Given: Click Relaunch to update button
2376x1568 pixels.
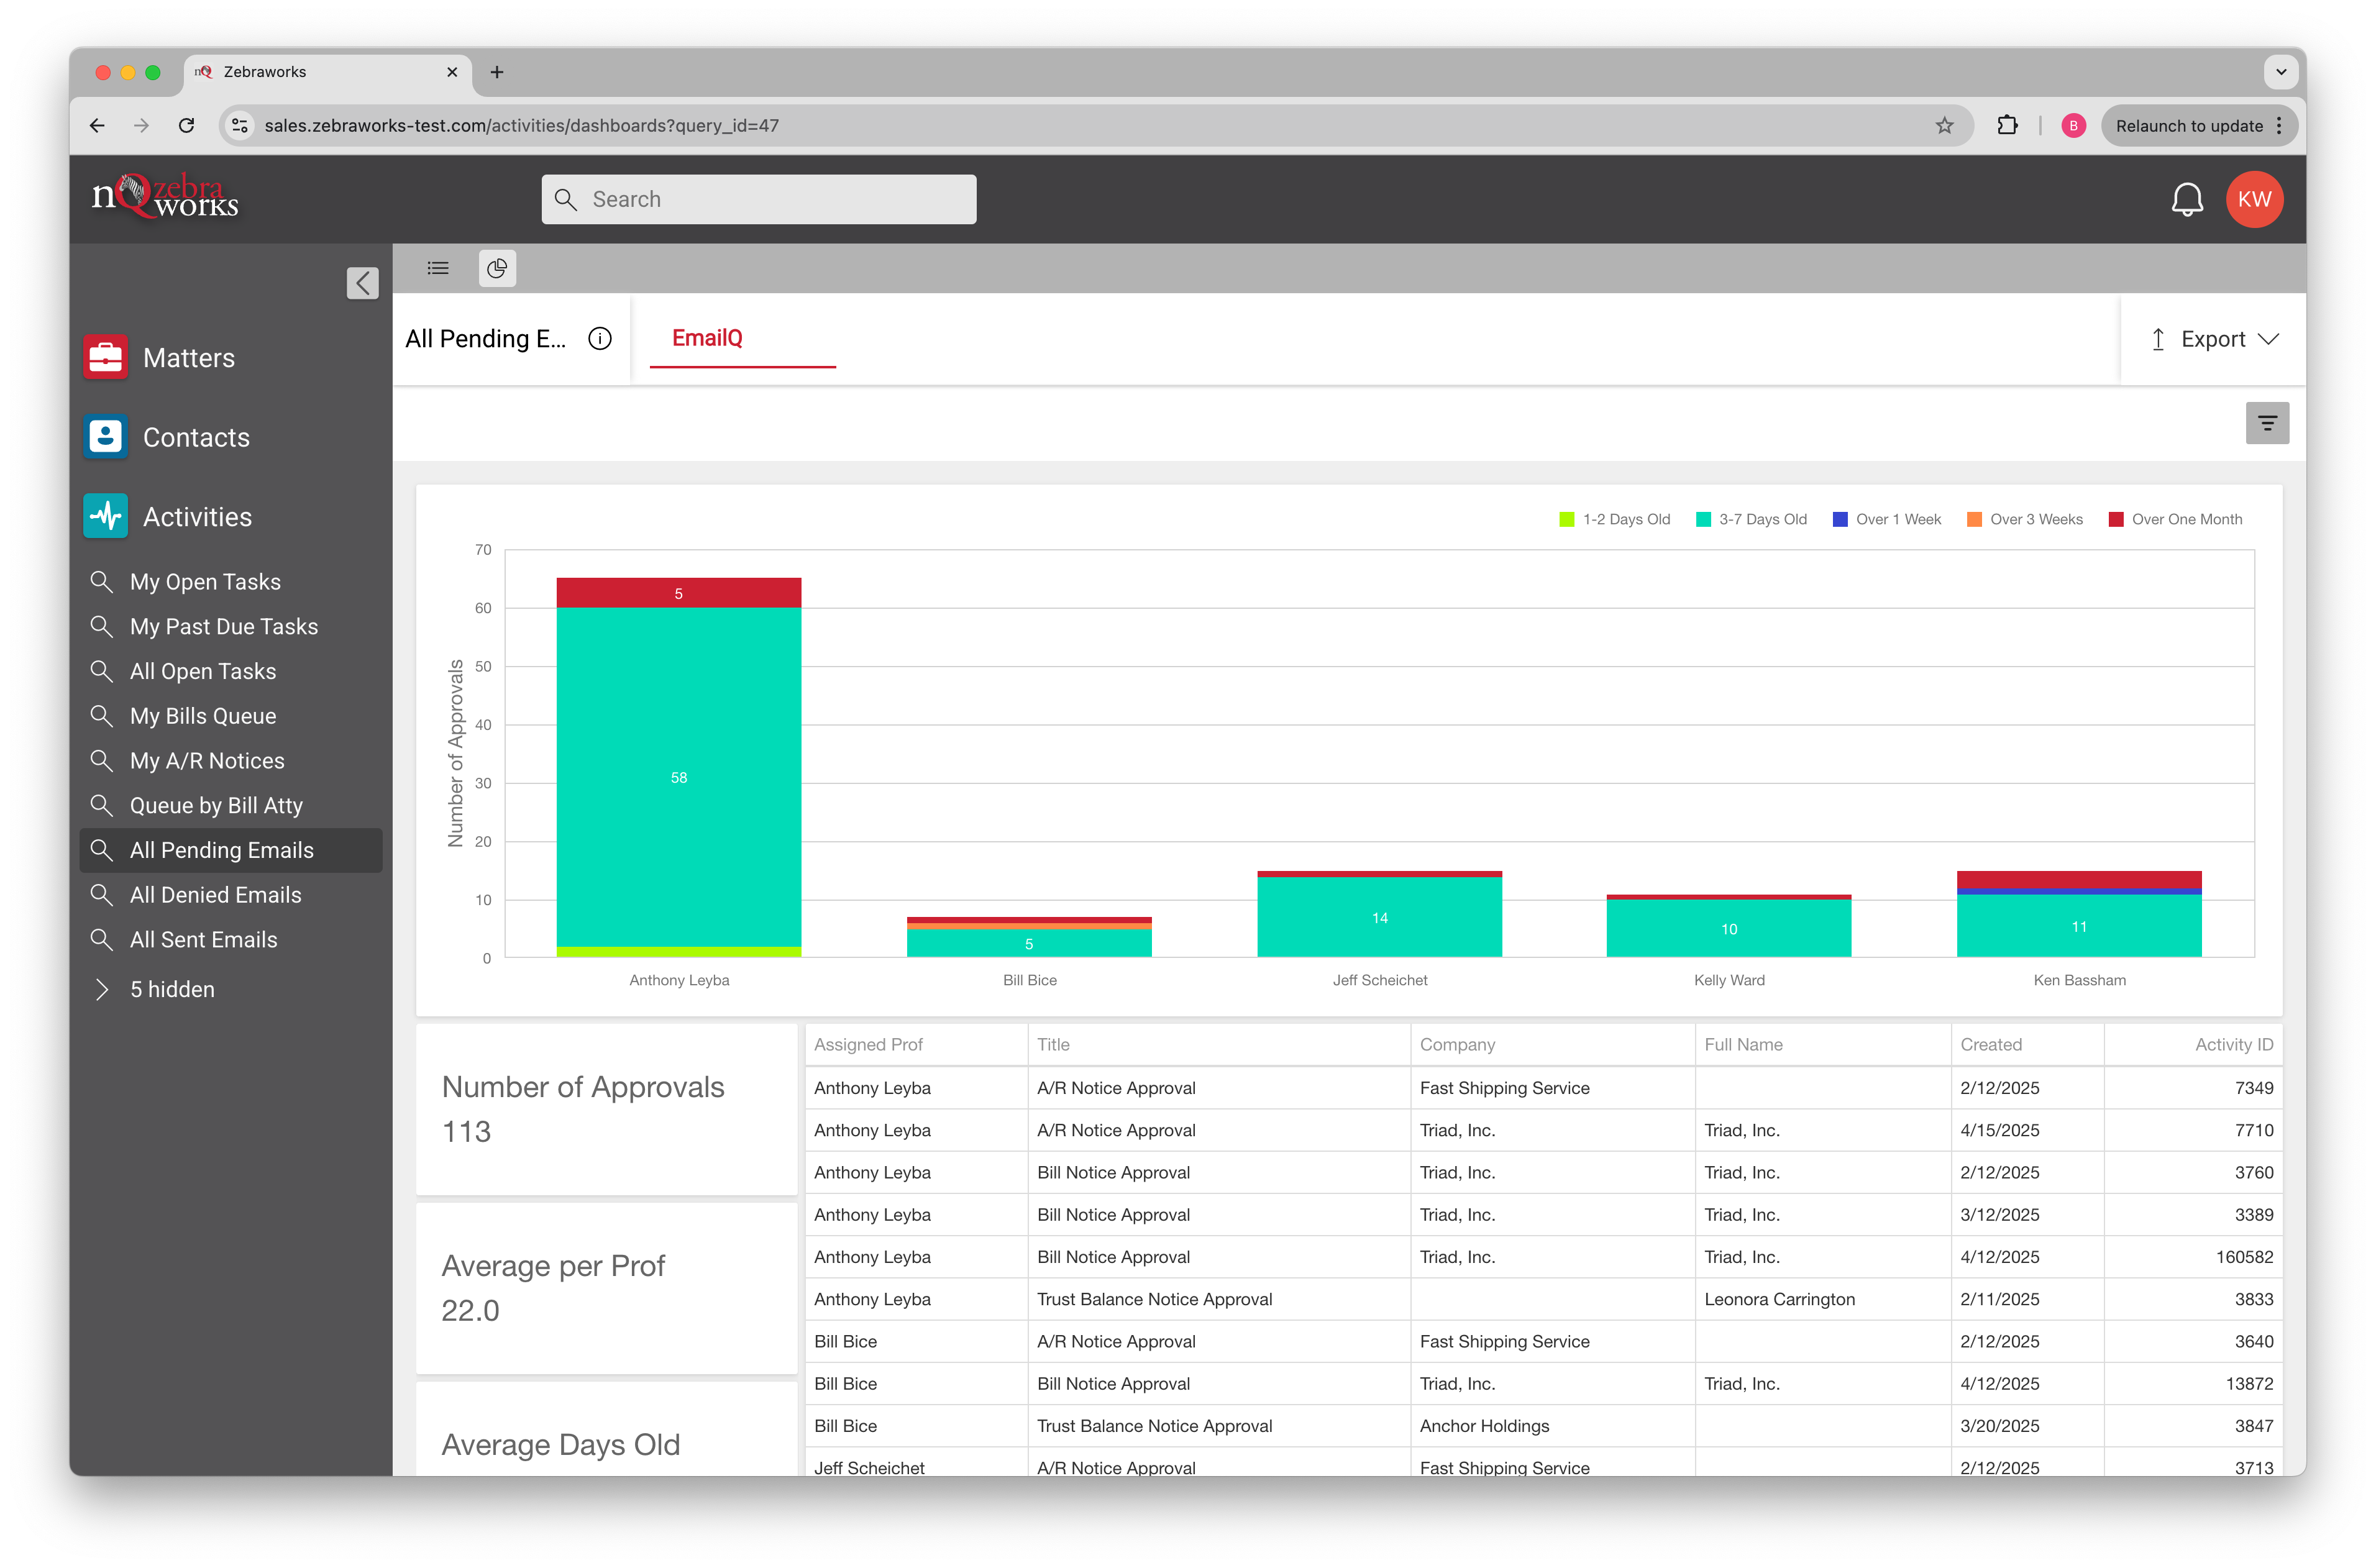Looking at the screenshot, I should click(2189, 126).
